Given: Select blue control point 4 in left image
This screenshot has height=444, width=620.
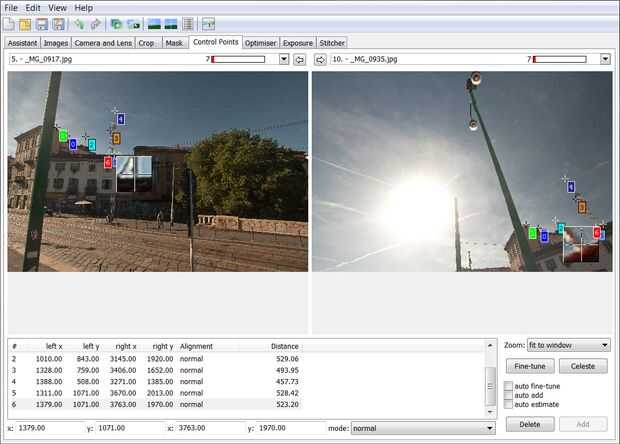Looking at the screenshot, I should point(121,119).
